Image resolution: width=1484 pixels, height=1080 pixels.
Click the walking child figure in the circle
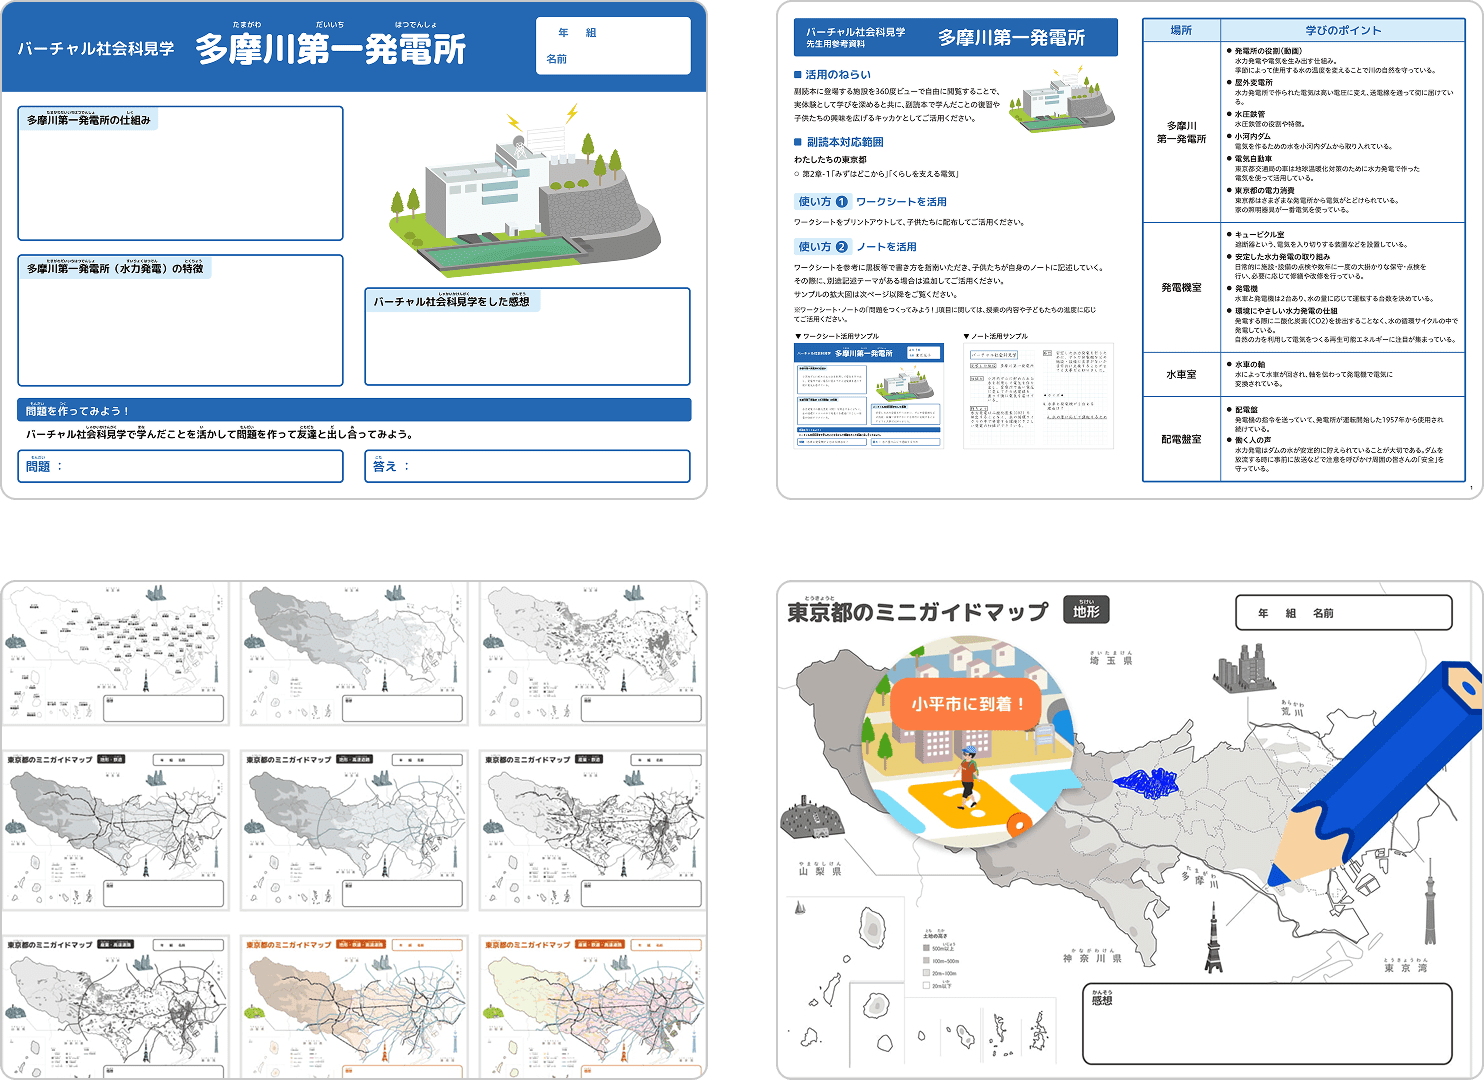pyautogui.click(x=967, y=776)
